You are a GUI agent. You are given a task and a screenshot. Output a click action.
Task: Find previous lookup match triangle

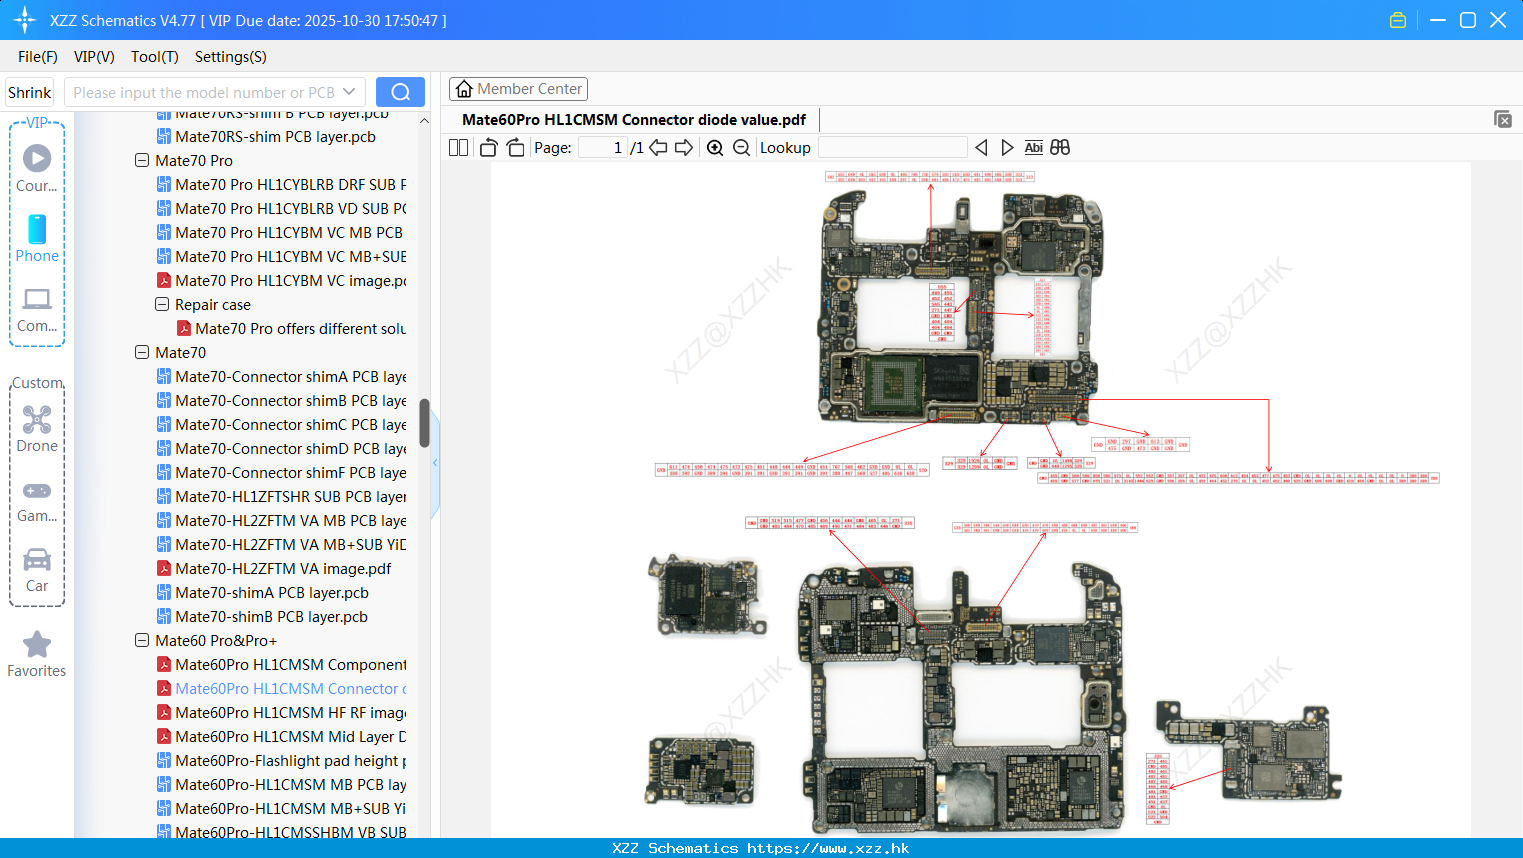[x=981, y=148]
